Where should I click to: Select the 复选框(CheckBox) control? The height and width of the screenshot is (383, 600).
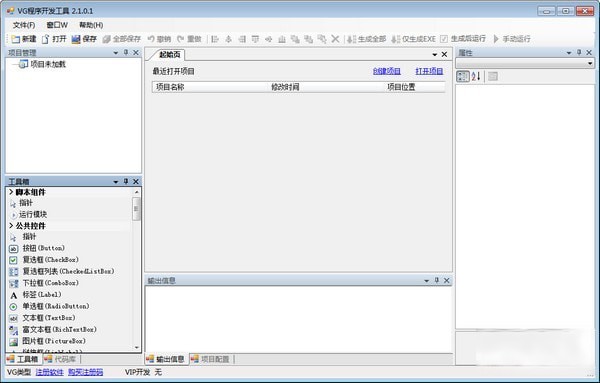pos(50,260)
